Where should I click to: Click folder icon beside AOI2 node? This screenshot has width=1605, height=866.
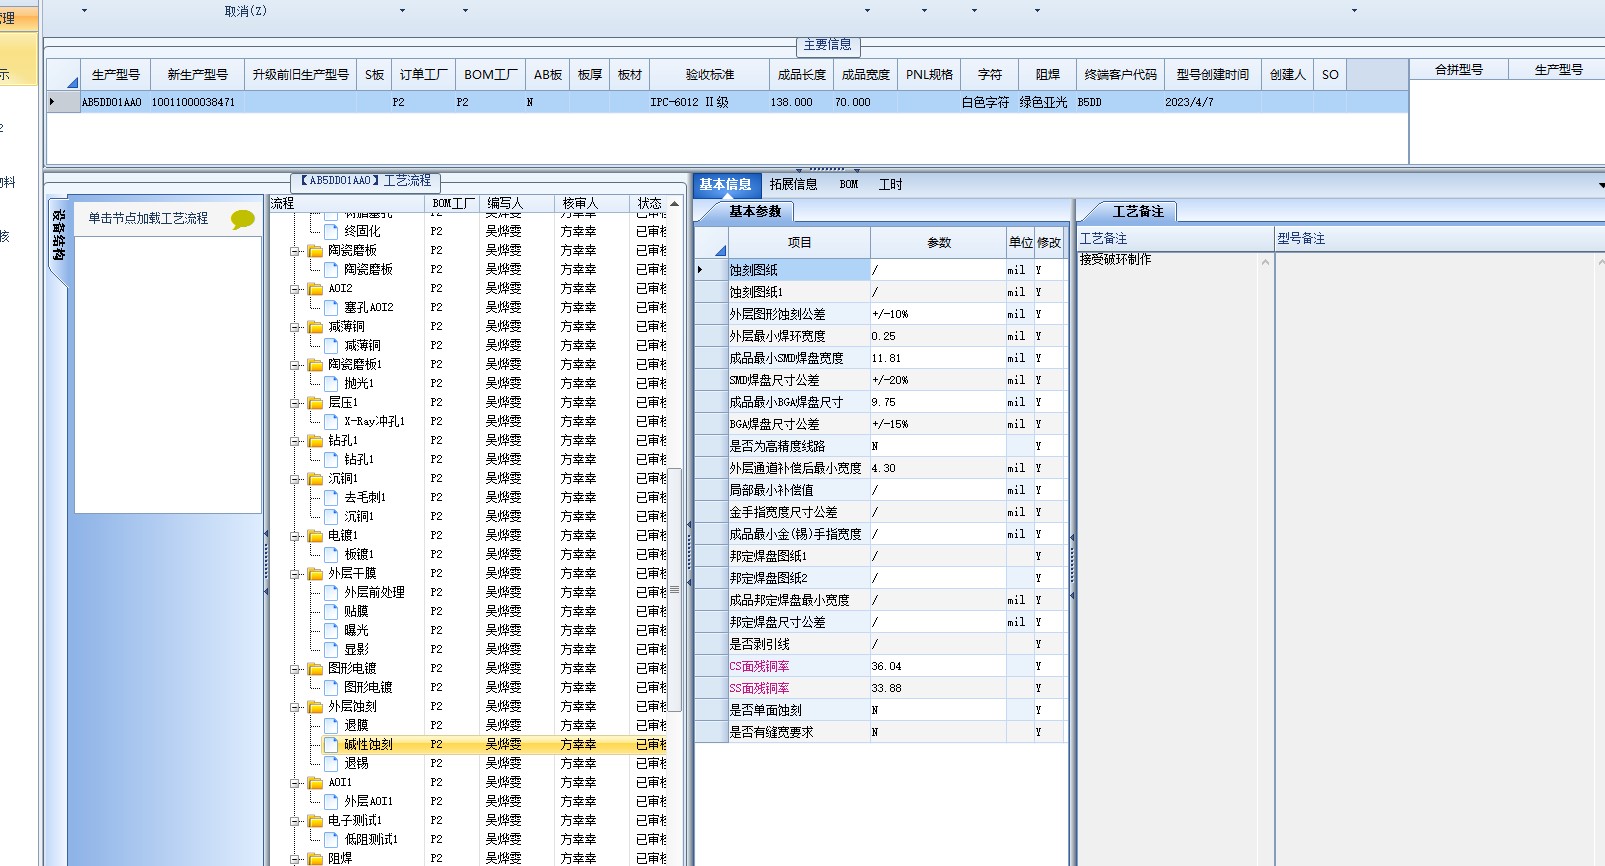[316, 289]
